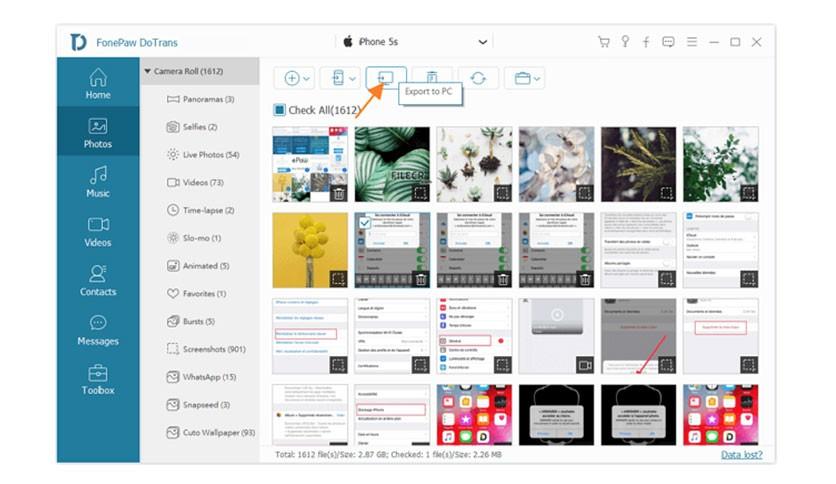Select the WhatsApp (15) album

[x=200, y=377]
